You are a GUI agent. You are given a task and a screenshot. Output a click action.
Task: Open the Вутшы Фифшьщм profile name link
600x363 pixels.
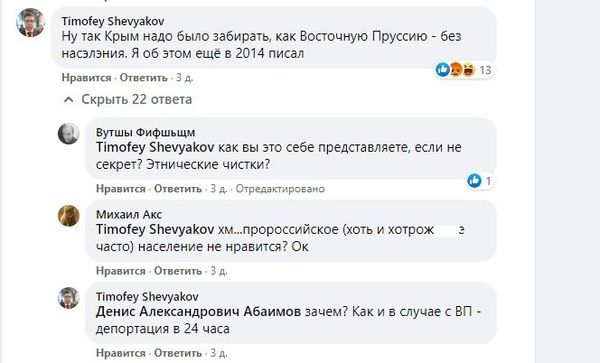click(x=145, y=132)
